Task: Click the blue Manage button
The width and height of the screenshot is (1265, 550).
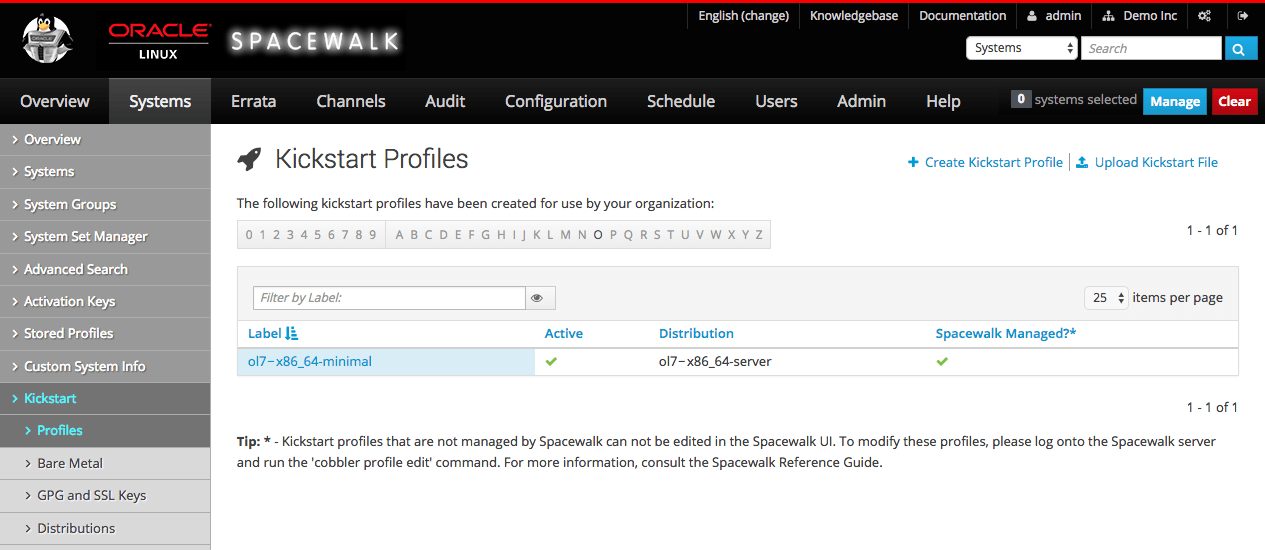Action: [1175, 101]
